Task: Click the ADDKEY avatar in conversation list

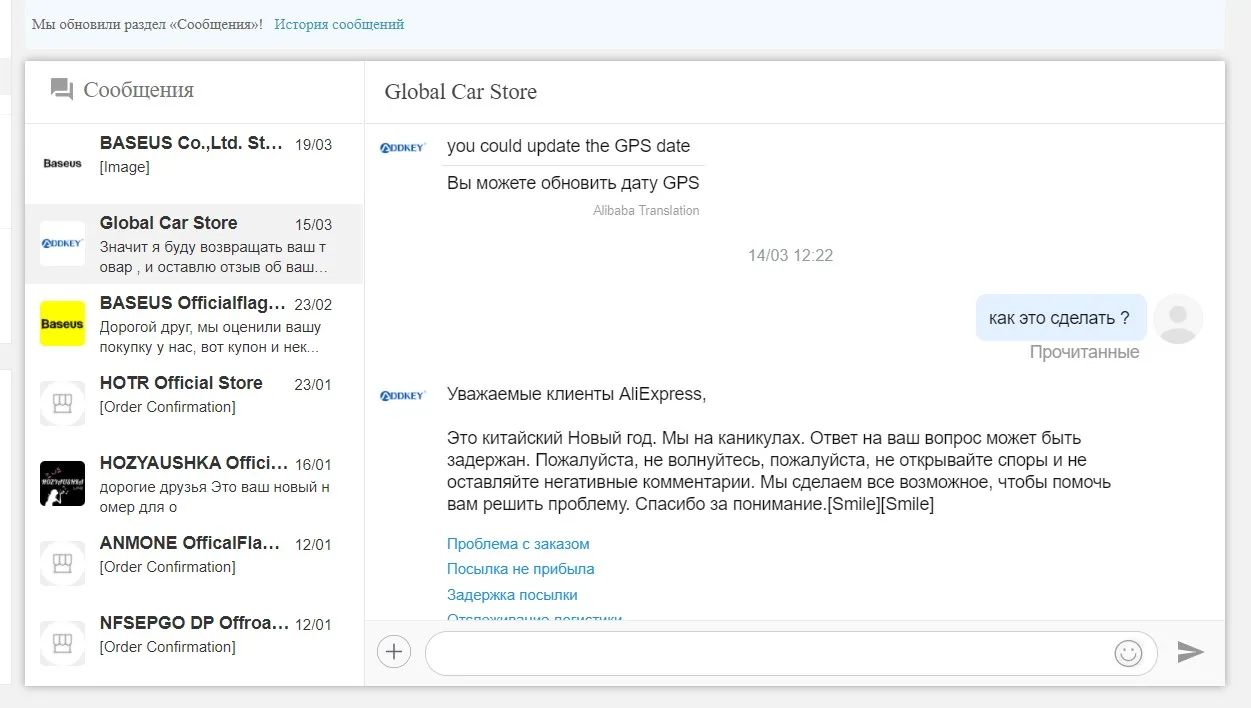Action: [62, 244]
